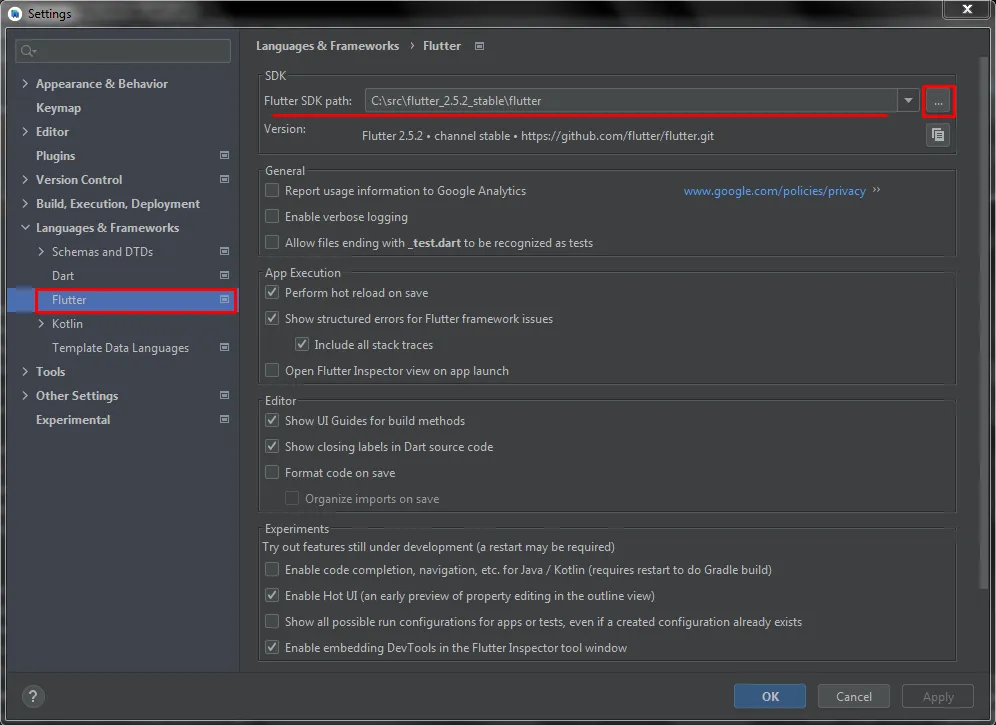This screenshot has width=996, height=725.
Task: Click the project-settings icon beside Plugins
Action: (224, 155)
